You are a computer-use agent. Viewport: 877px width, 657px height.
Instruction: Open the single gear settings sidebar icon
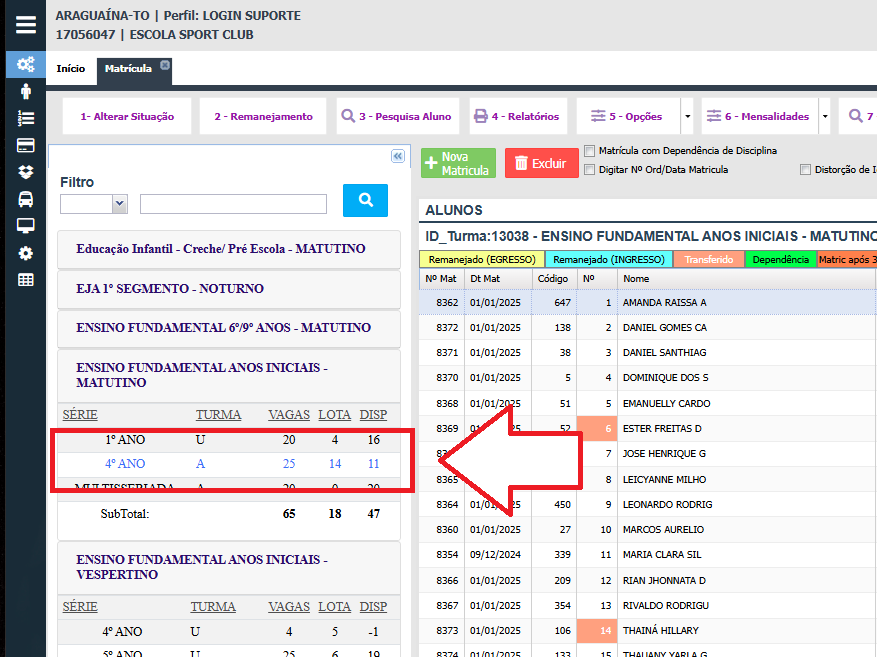[26, 253]
